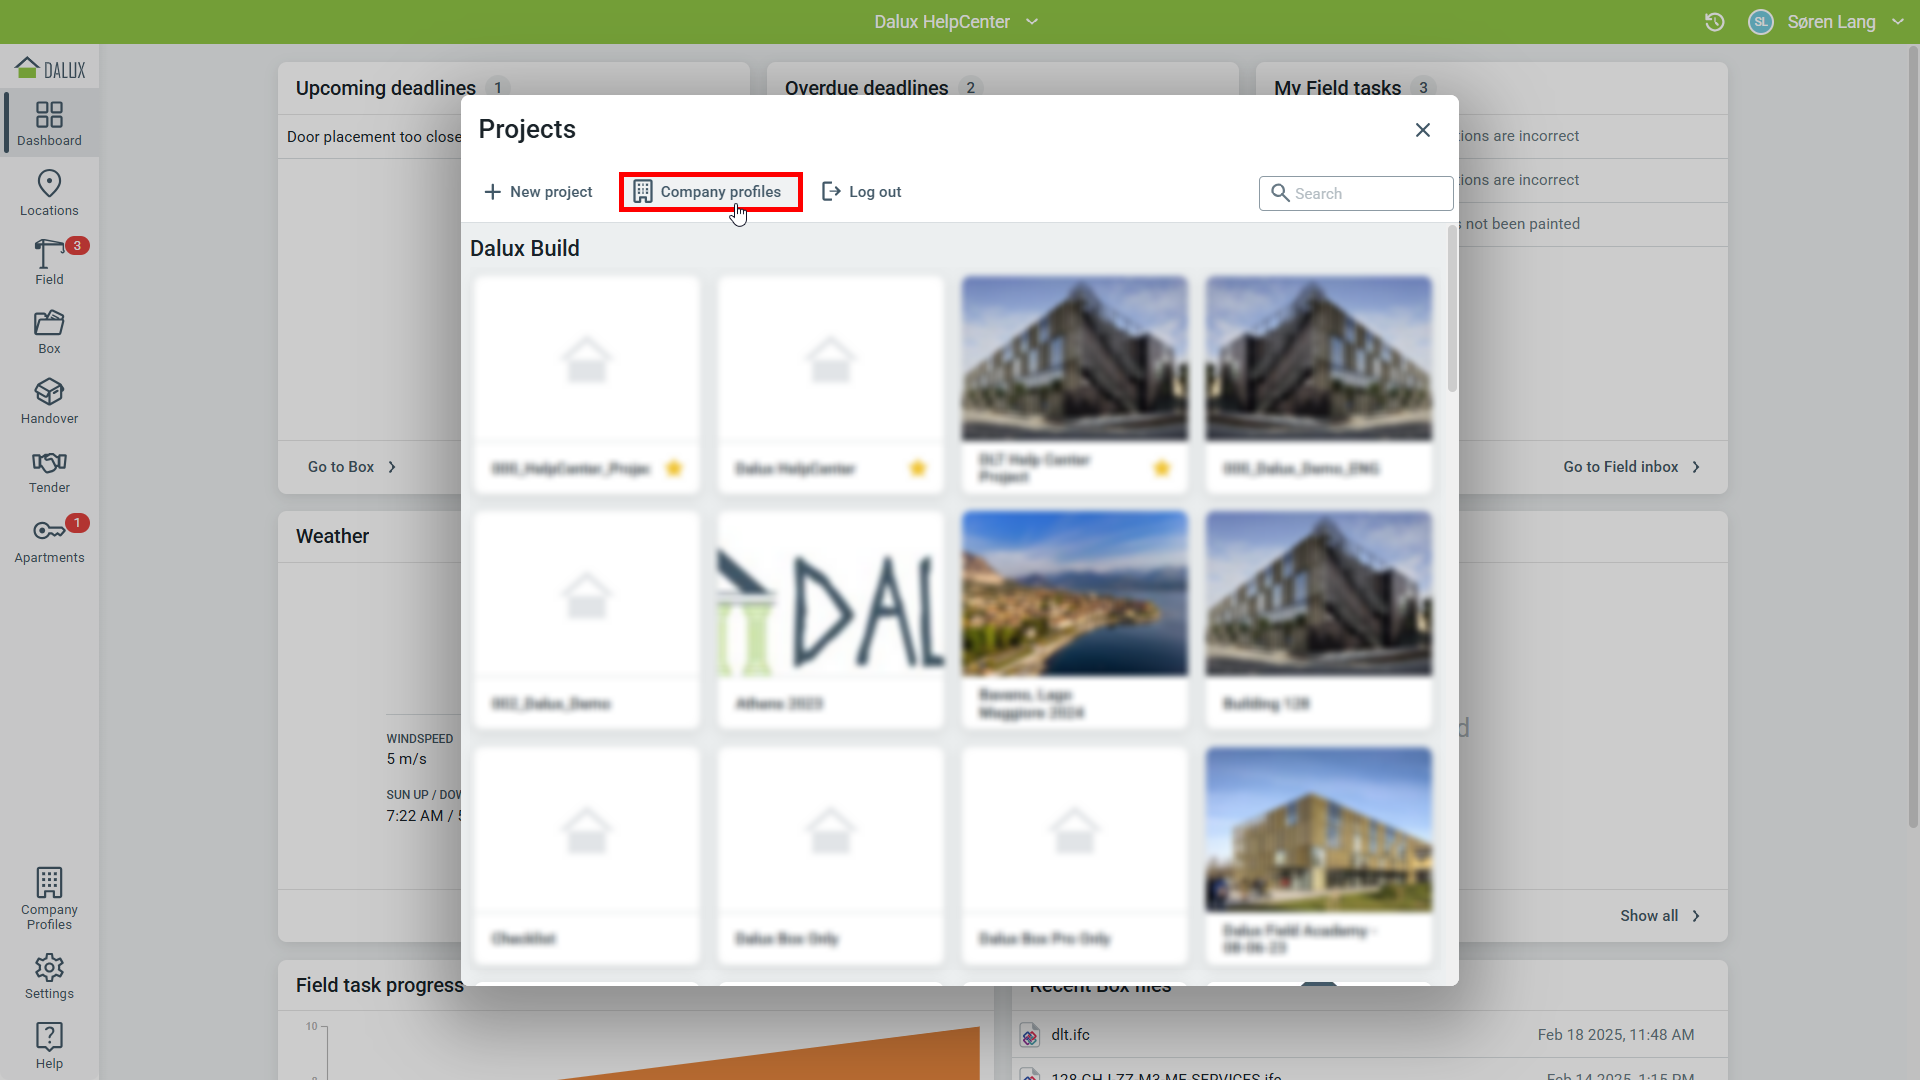Open Company Profiles in left sidebar
This screenshot has height=1080, width=1920.
(49, 897)
